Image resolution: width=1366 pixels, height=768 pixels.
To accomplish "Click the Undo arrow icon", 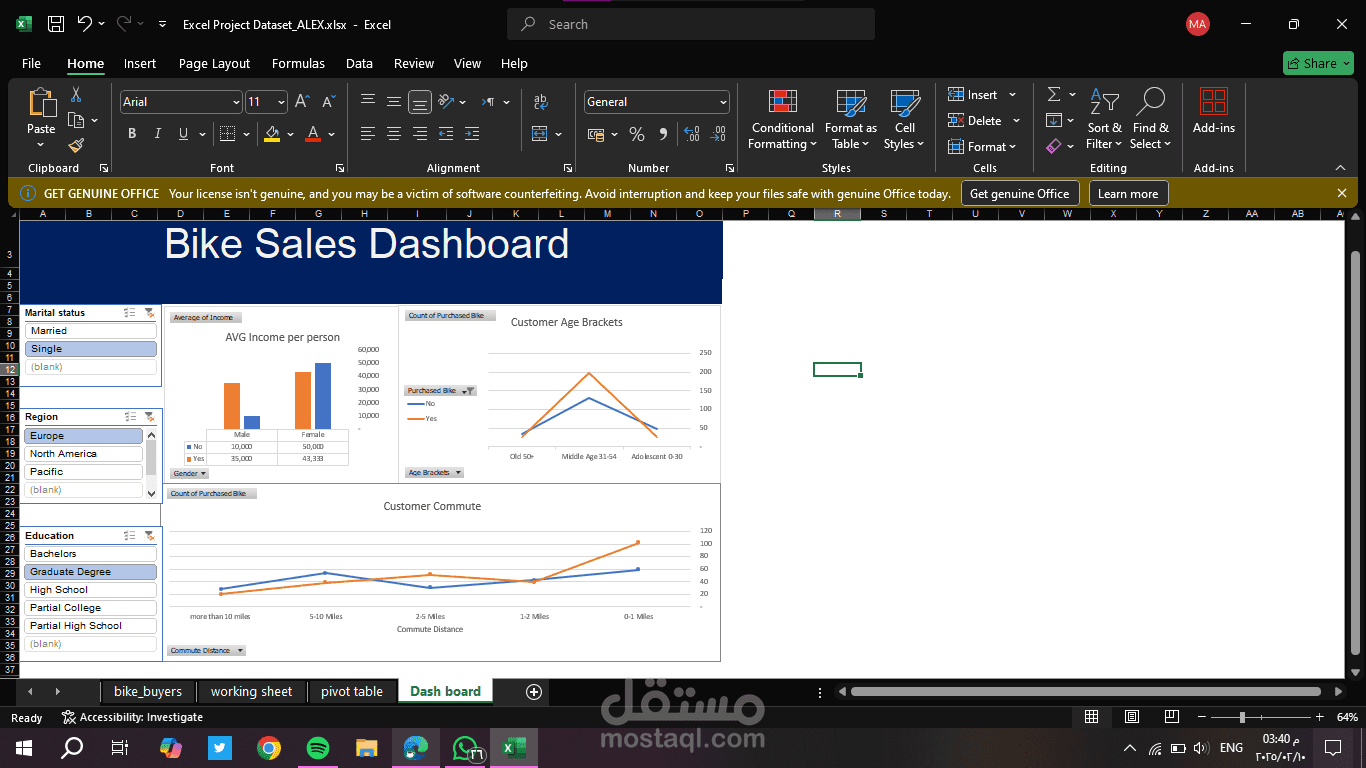I will [x=85, y=24].
